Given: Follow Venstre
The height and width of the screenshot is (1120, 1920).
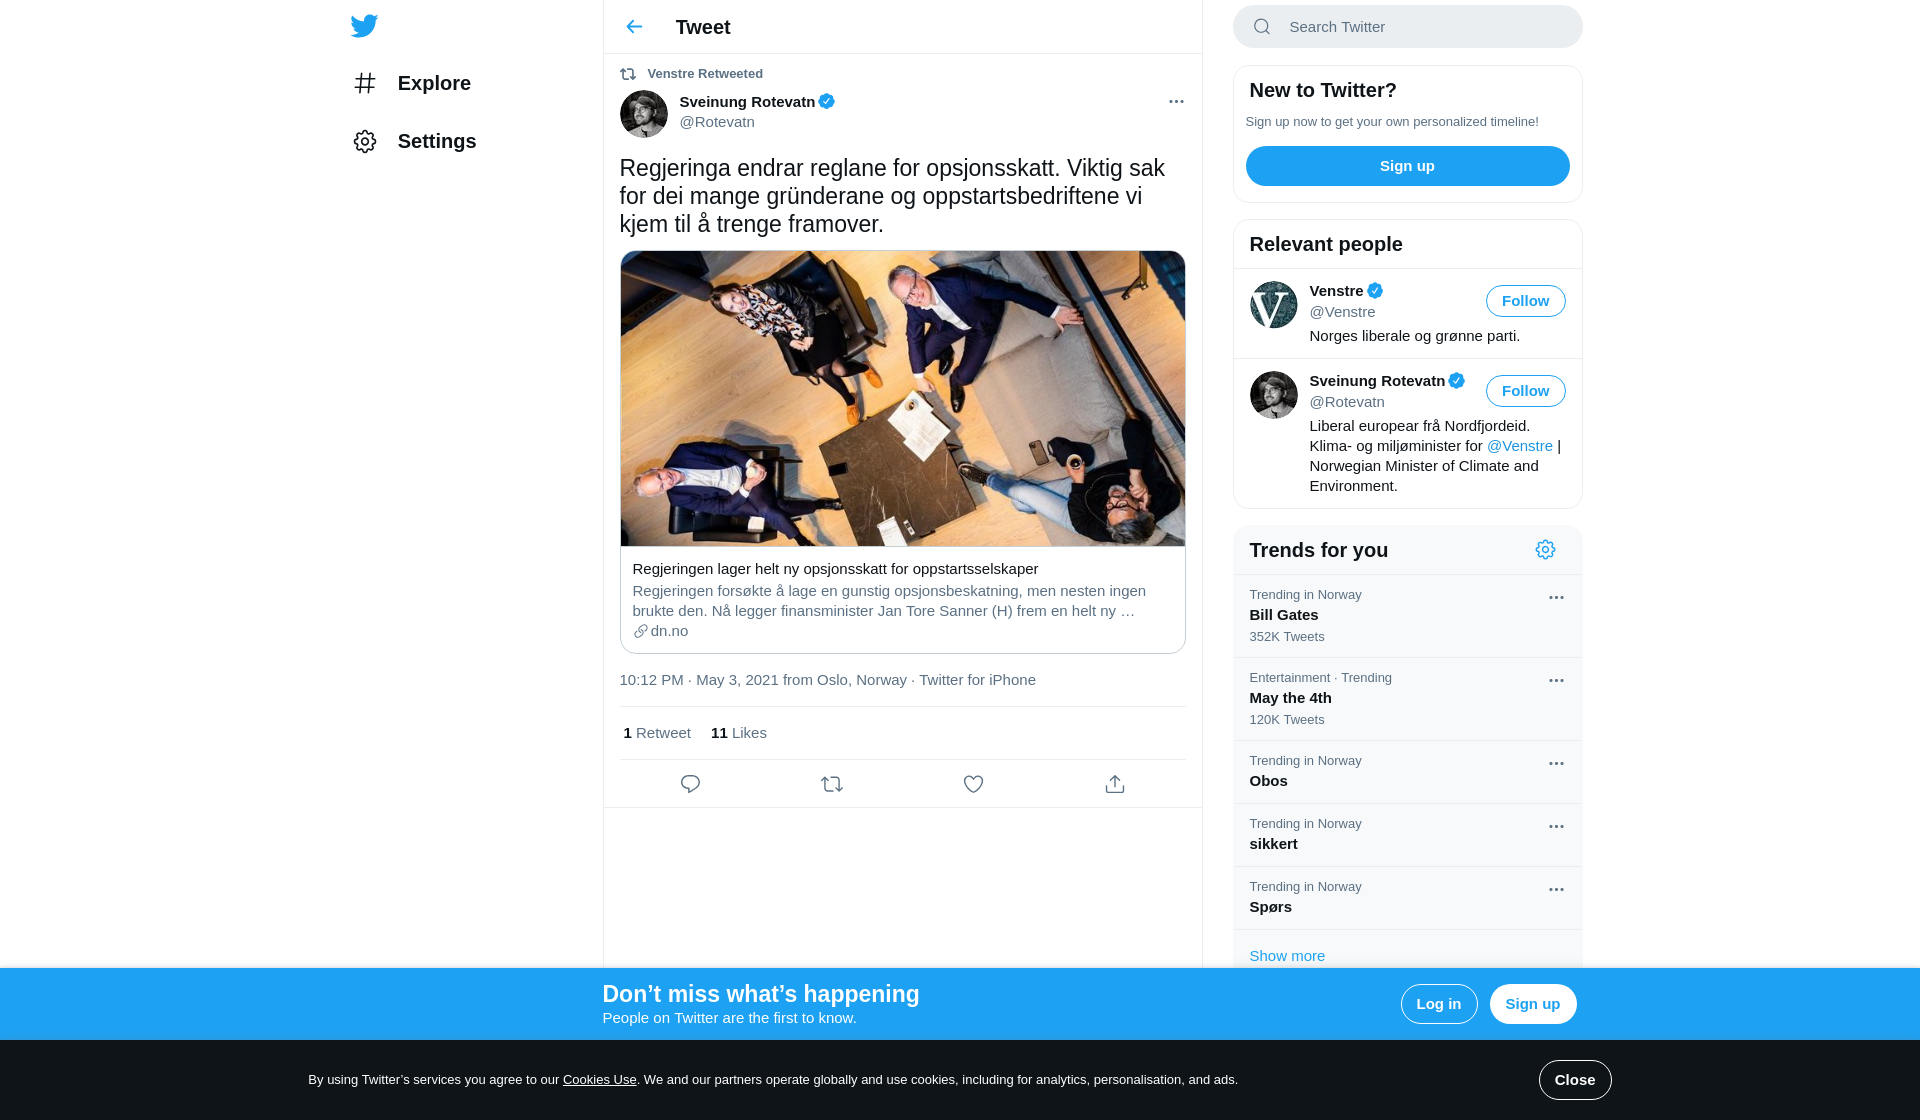Looking at the screenshot, I should click(x=1526, y=301).
